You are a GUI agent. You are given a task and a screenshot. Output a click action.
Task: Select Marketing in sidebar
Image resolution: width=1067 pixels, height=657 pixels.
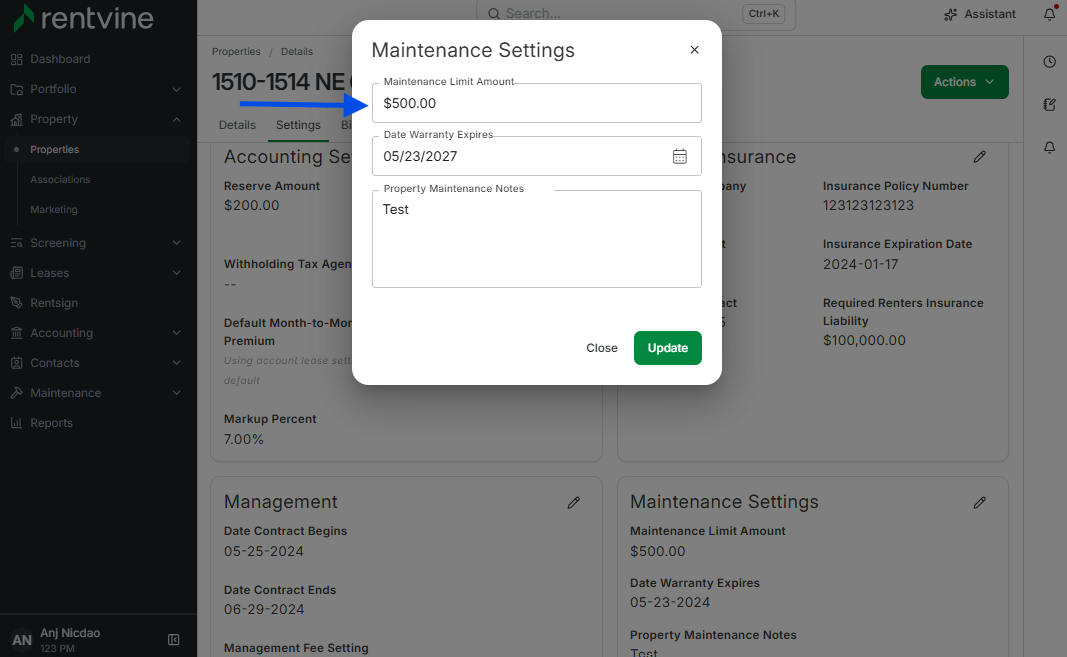pyautogui.click(x=54, y=210)
